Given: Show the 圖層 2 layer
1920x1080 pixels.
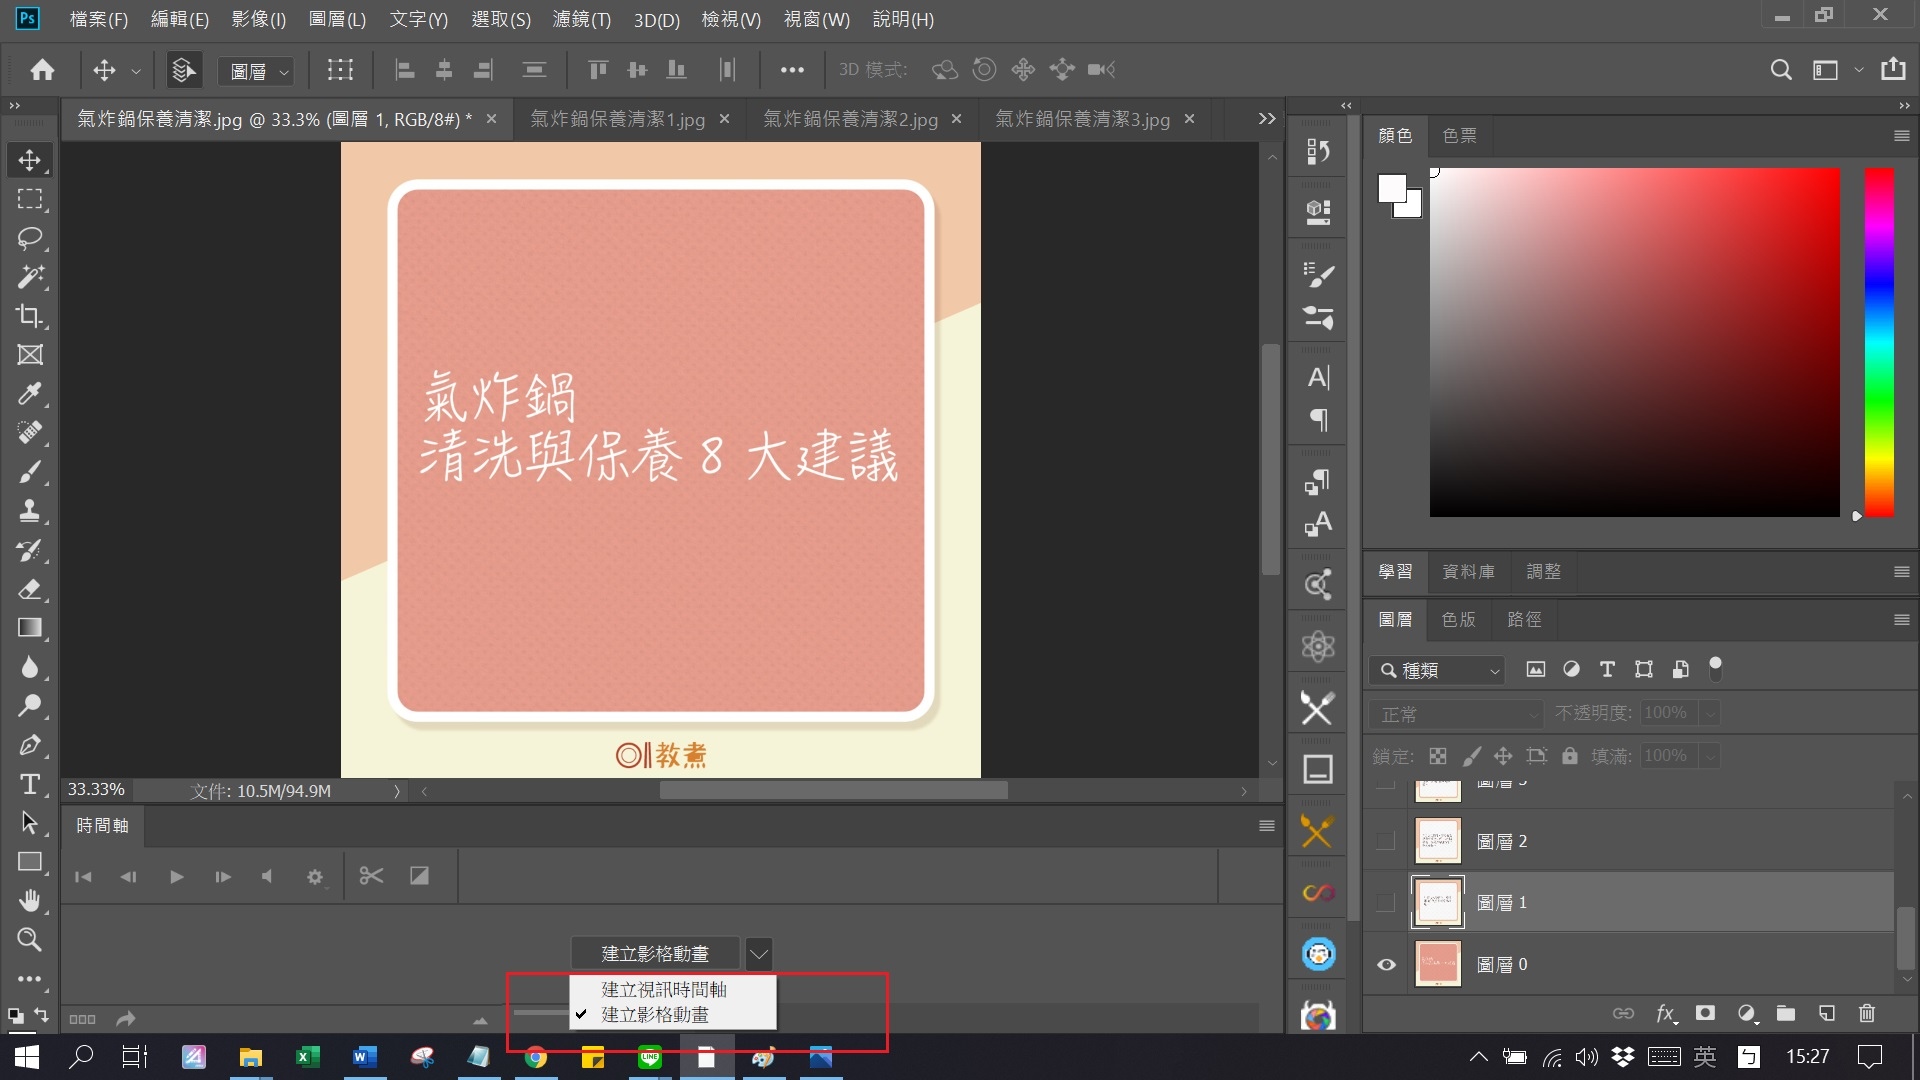Looking at the screenshot, I should 1385,840.
